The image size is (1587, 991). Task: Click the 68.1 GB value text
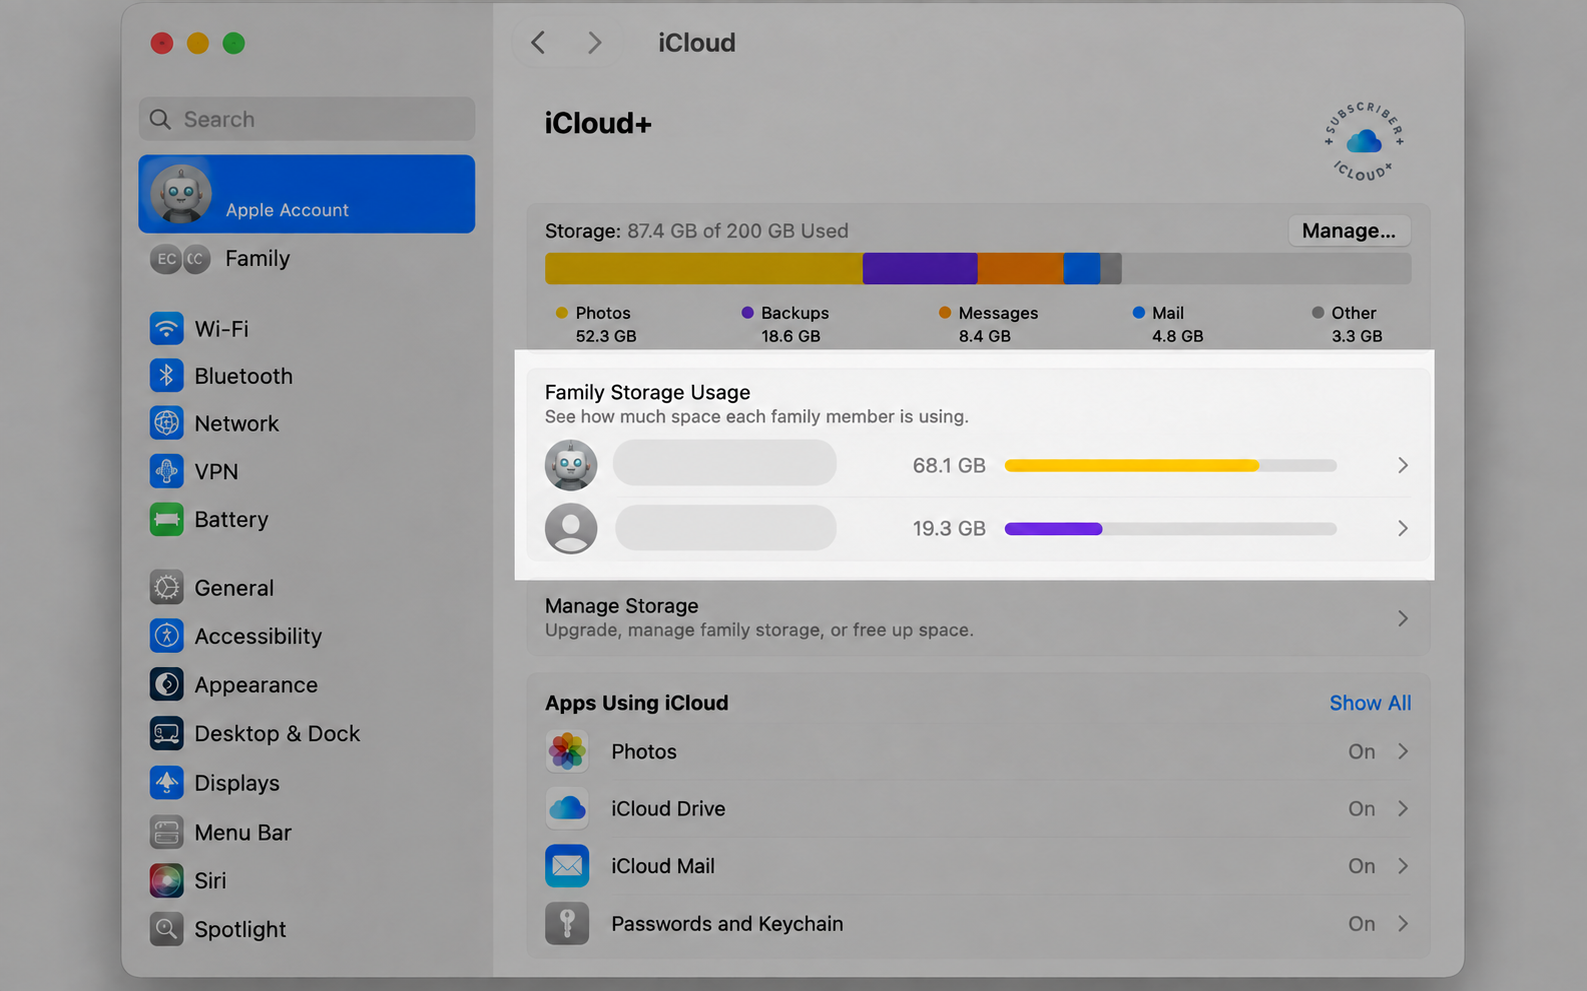click(948, 465)
